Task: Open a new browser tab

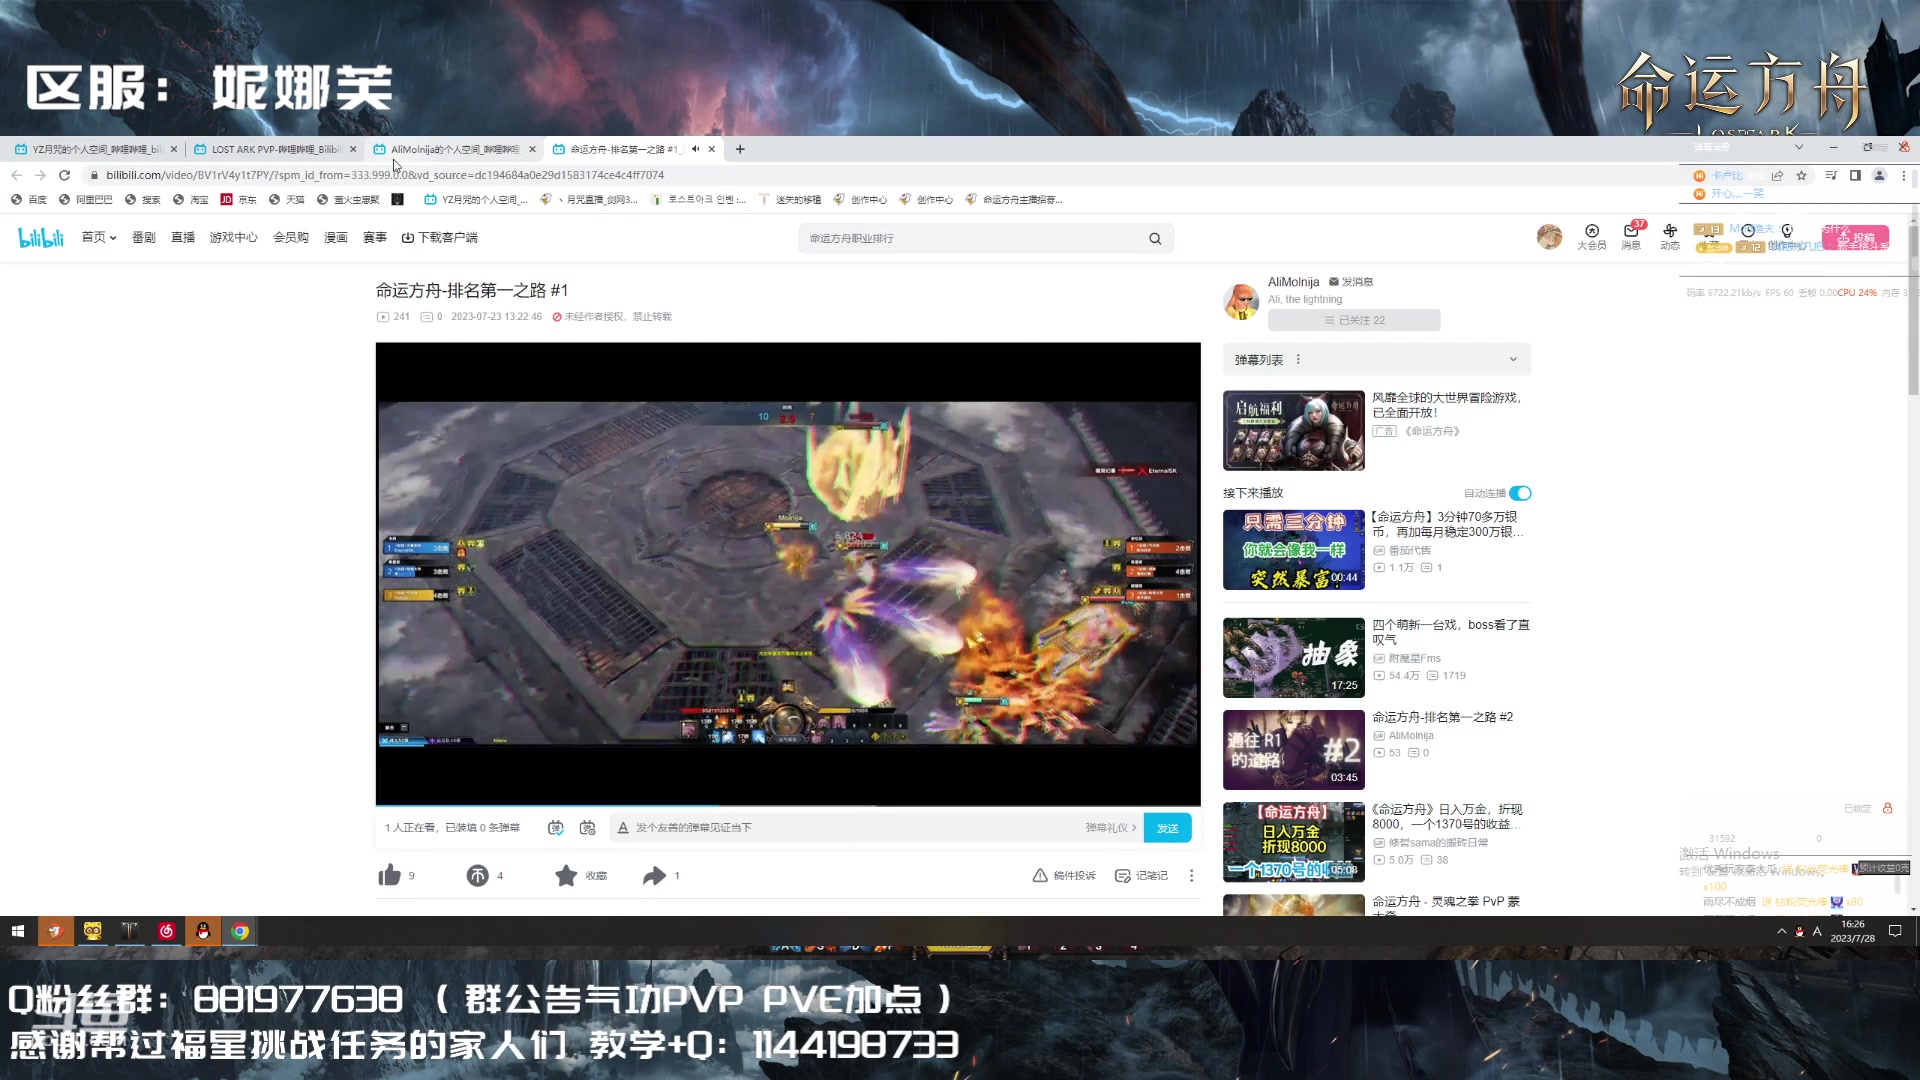Action: point(740,149)
